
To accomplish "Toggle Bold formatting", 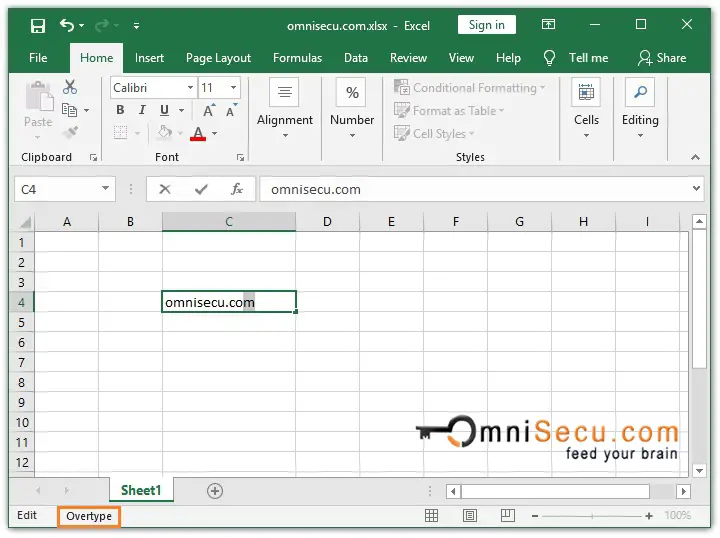I will point(120,110).
